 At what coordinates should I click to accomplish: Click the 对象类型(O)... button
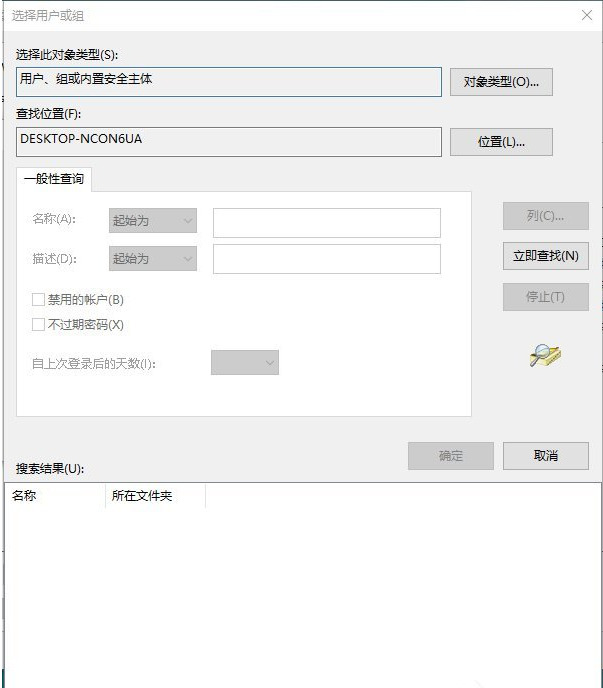[501, 82]
